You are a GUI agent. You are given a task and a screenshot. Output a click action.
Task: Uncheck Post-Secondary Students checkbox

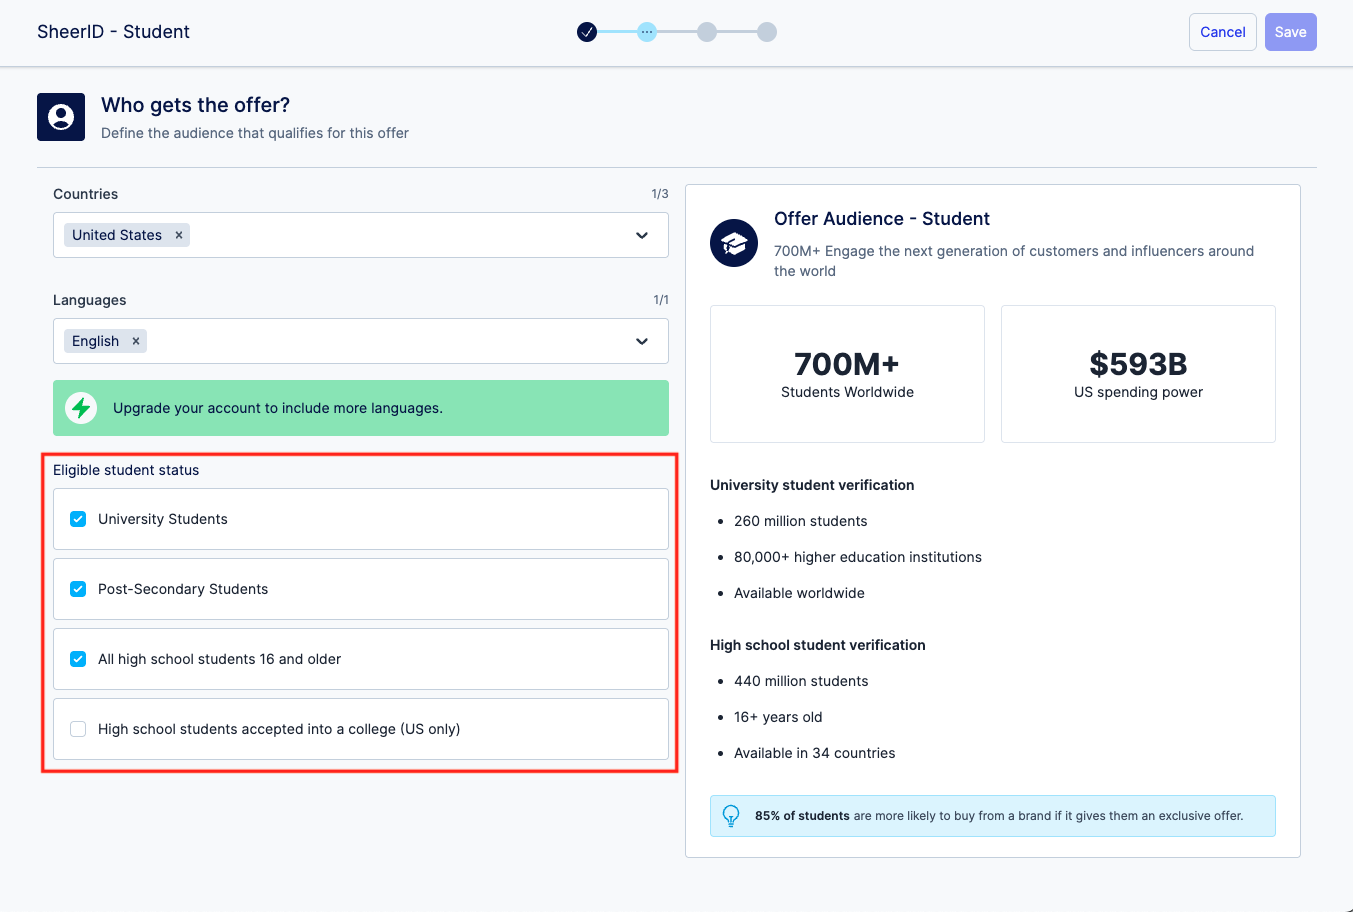coord(78,589)
